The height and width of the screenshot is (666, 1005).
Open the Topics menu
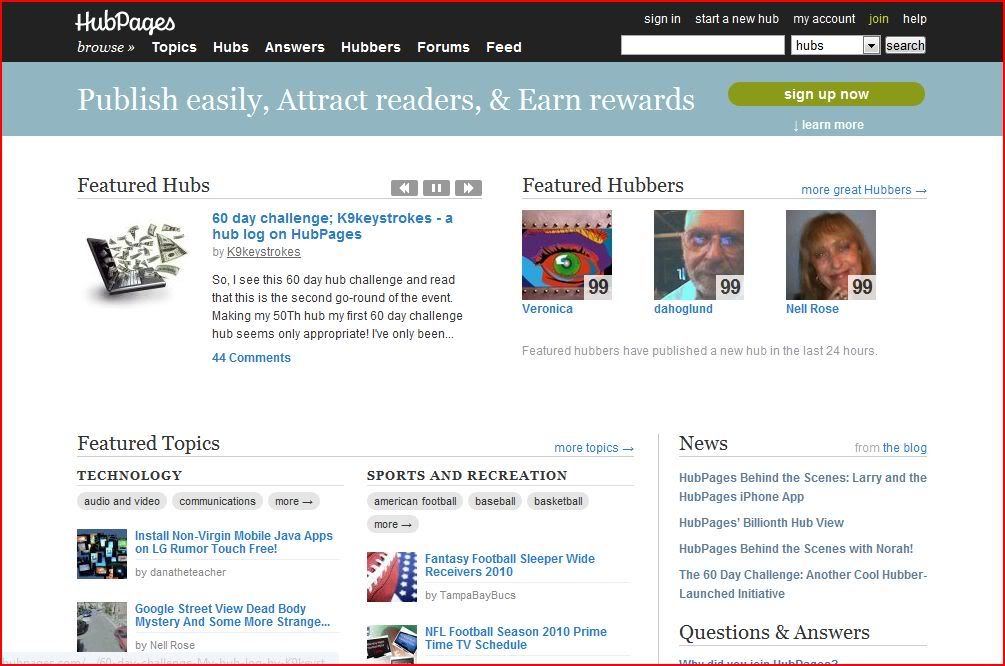click(174, 47)
